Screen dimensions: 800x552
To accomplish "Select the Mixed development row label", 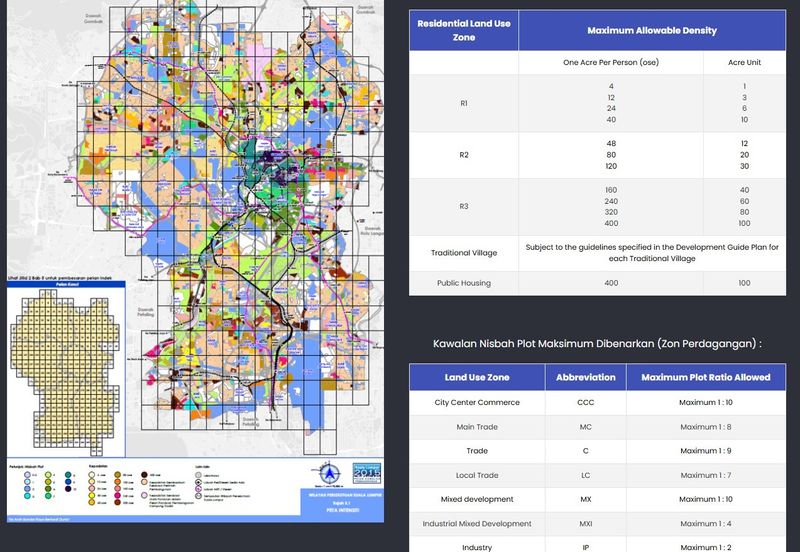I will [x=477, y=499].
